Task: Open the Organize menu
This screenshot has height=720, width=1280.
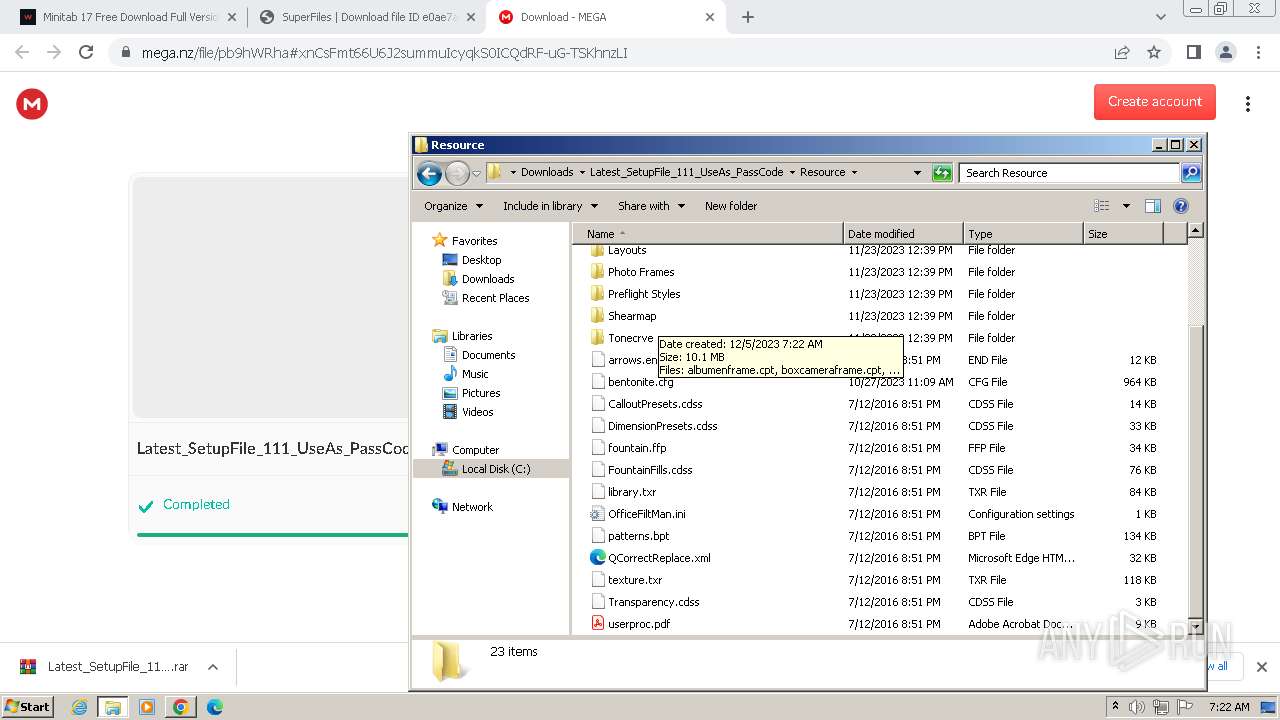Action: pos(453,206)
